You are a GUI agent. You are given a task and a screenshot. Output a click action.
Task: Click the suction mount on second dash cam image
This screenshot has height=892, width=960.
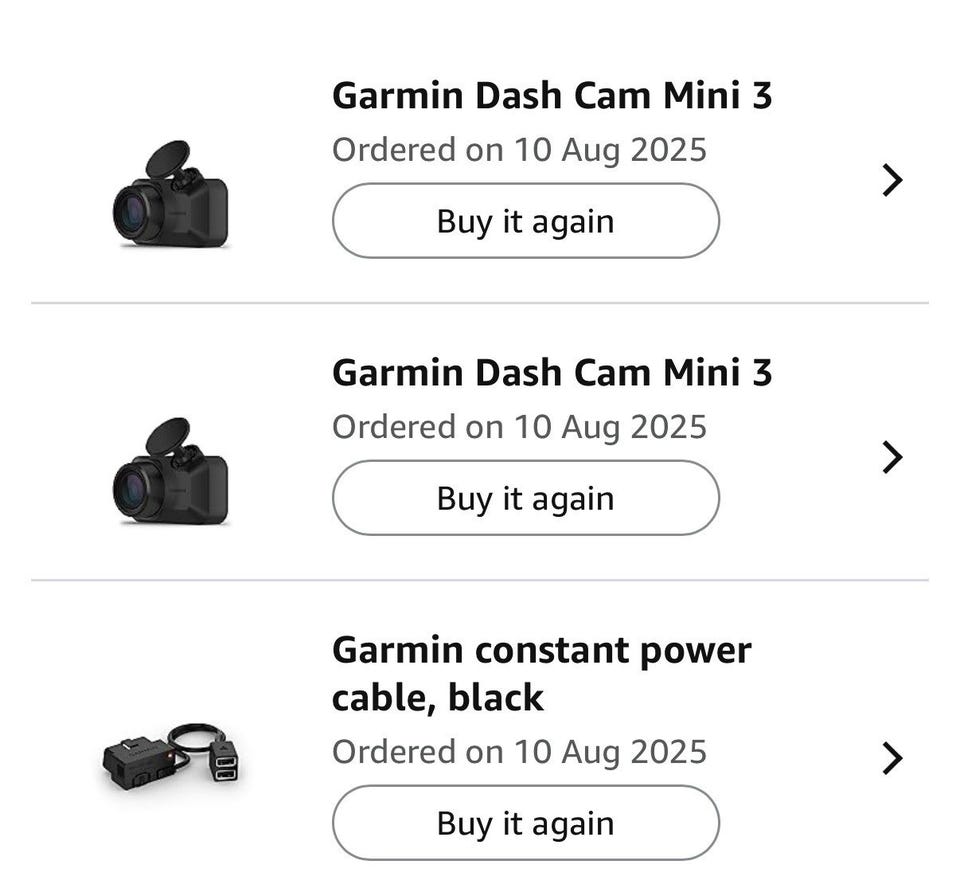[x=166, y=437]
